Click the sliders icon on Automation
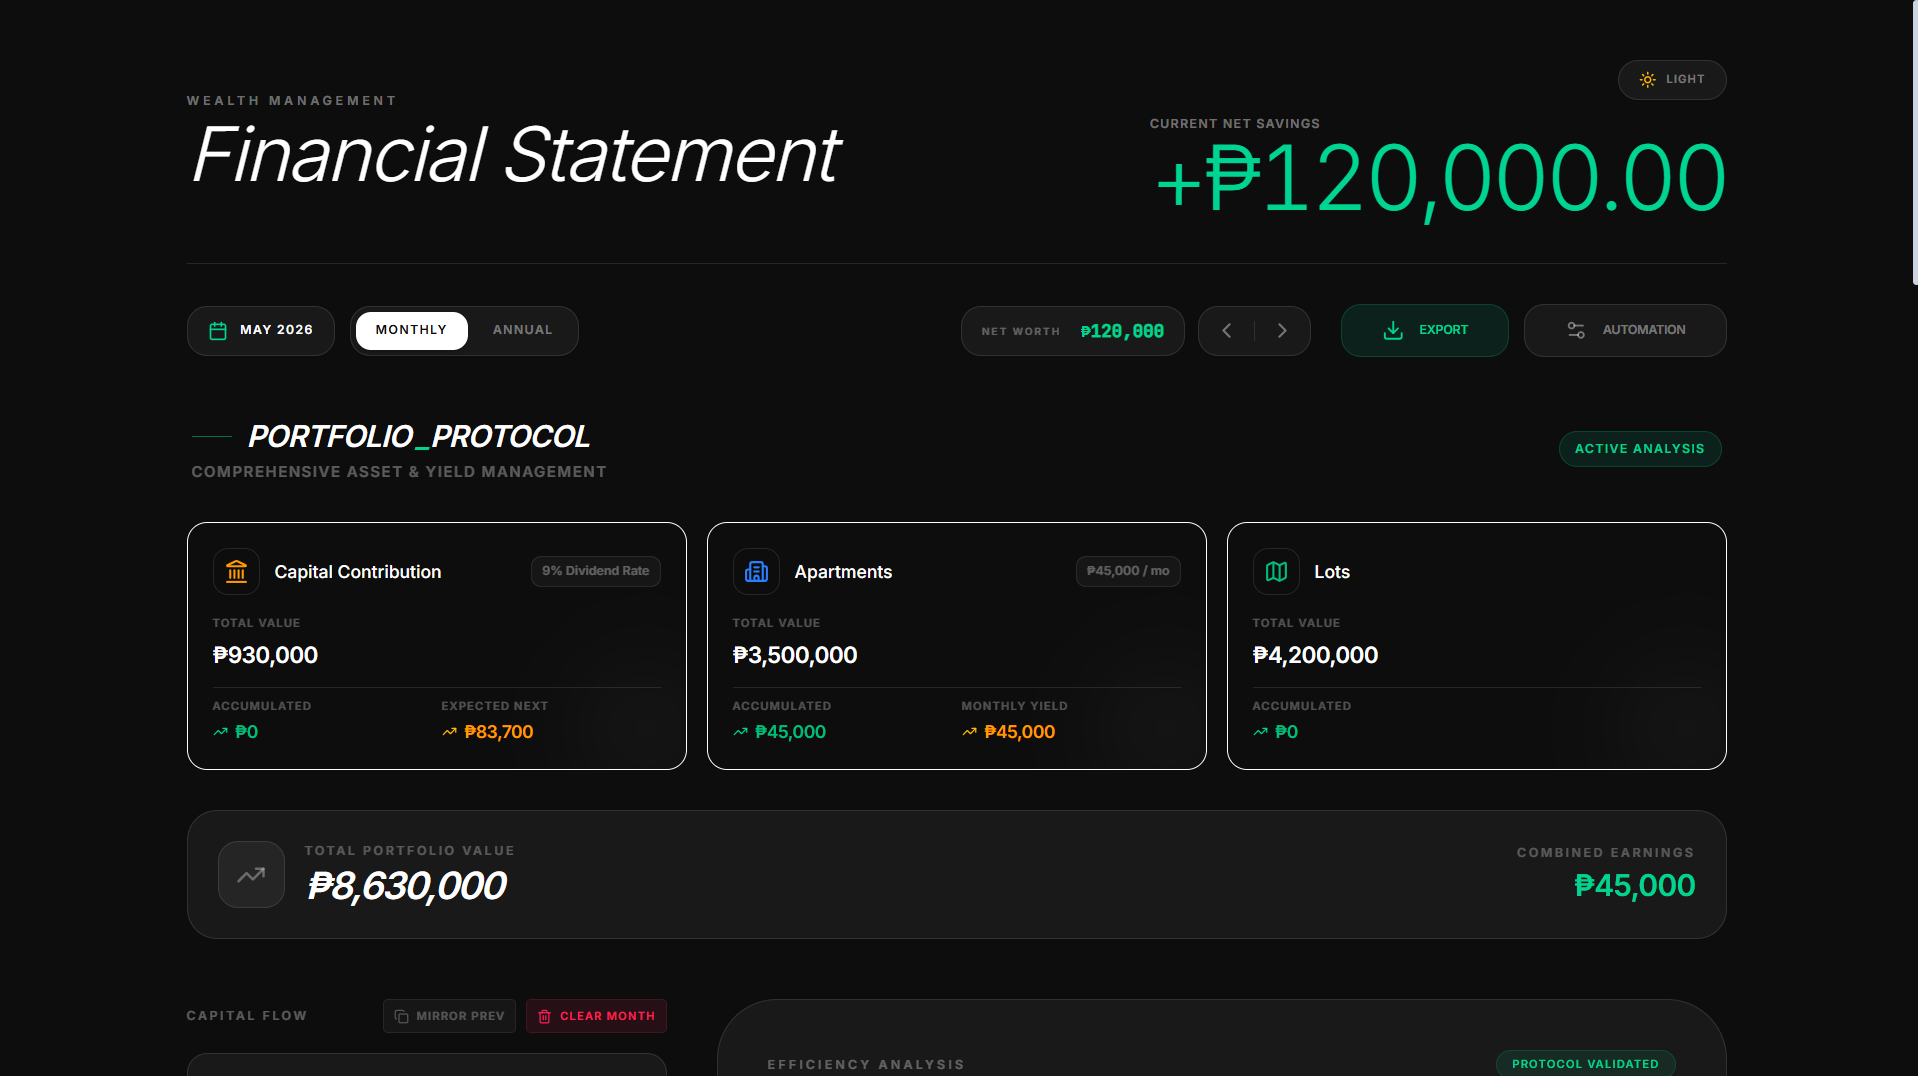This screenshot has height=1076, width=1918. tap(1576, 330)
